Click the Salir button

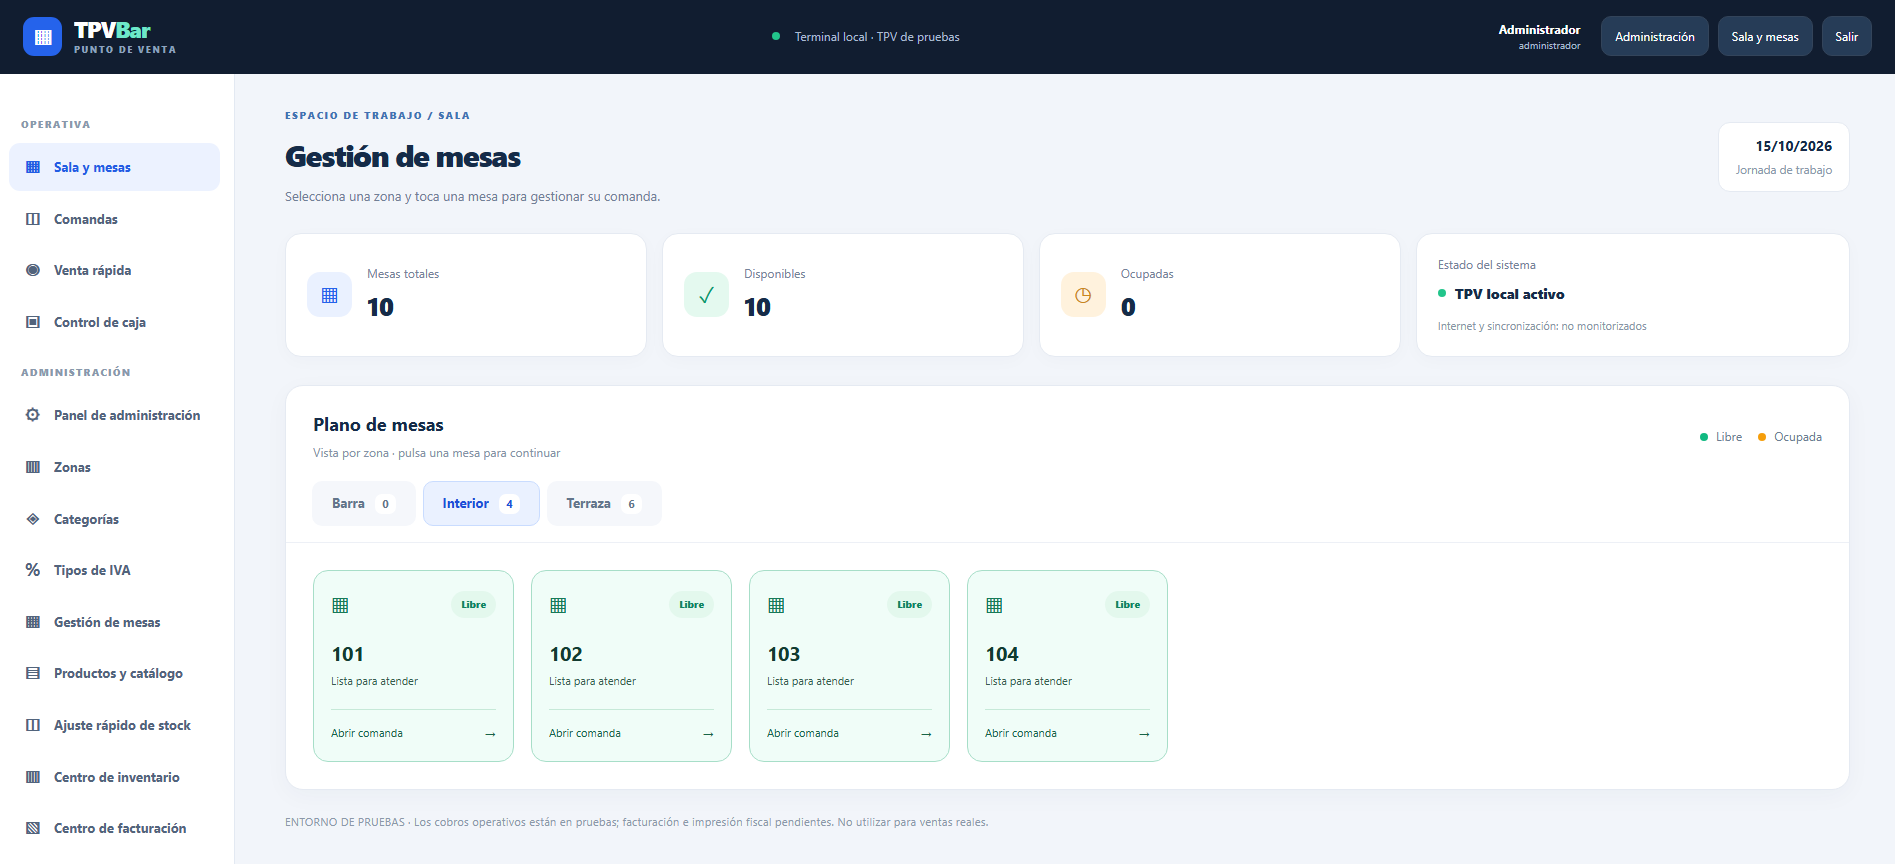coord(1846,37)
